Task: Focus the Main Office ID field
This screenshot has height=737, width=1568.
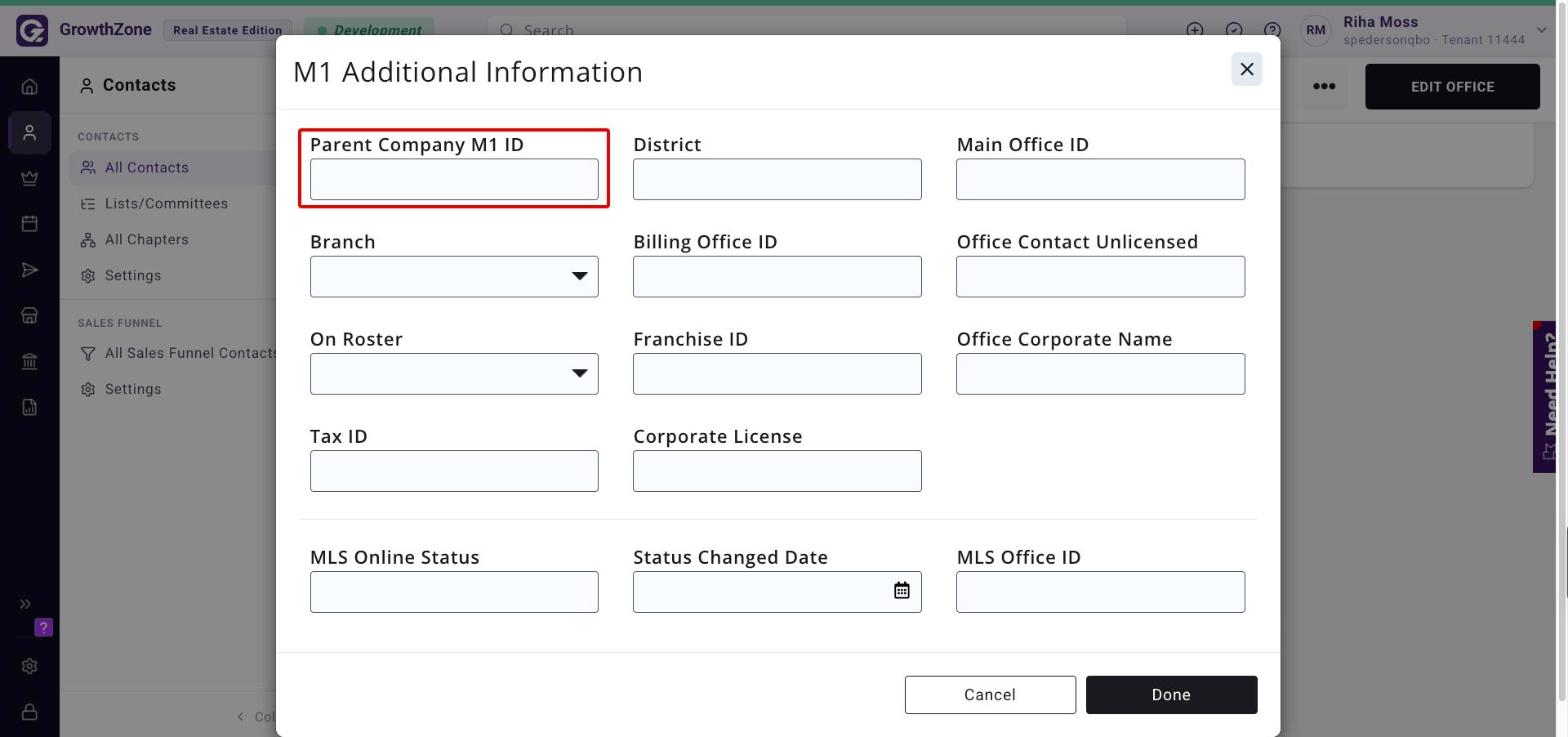Action: pyautogui.click(x=1100, y=179)
